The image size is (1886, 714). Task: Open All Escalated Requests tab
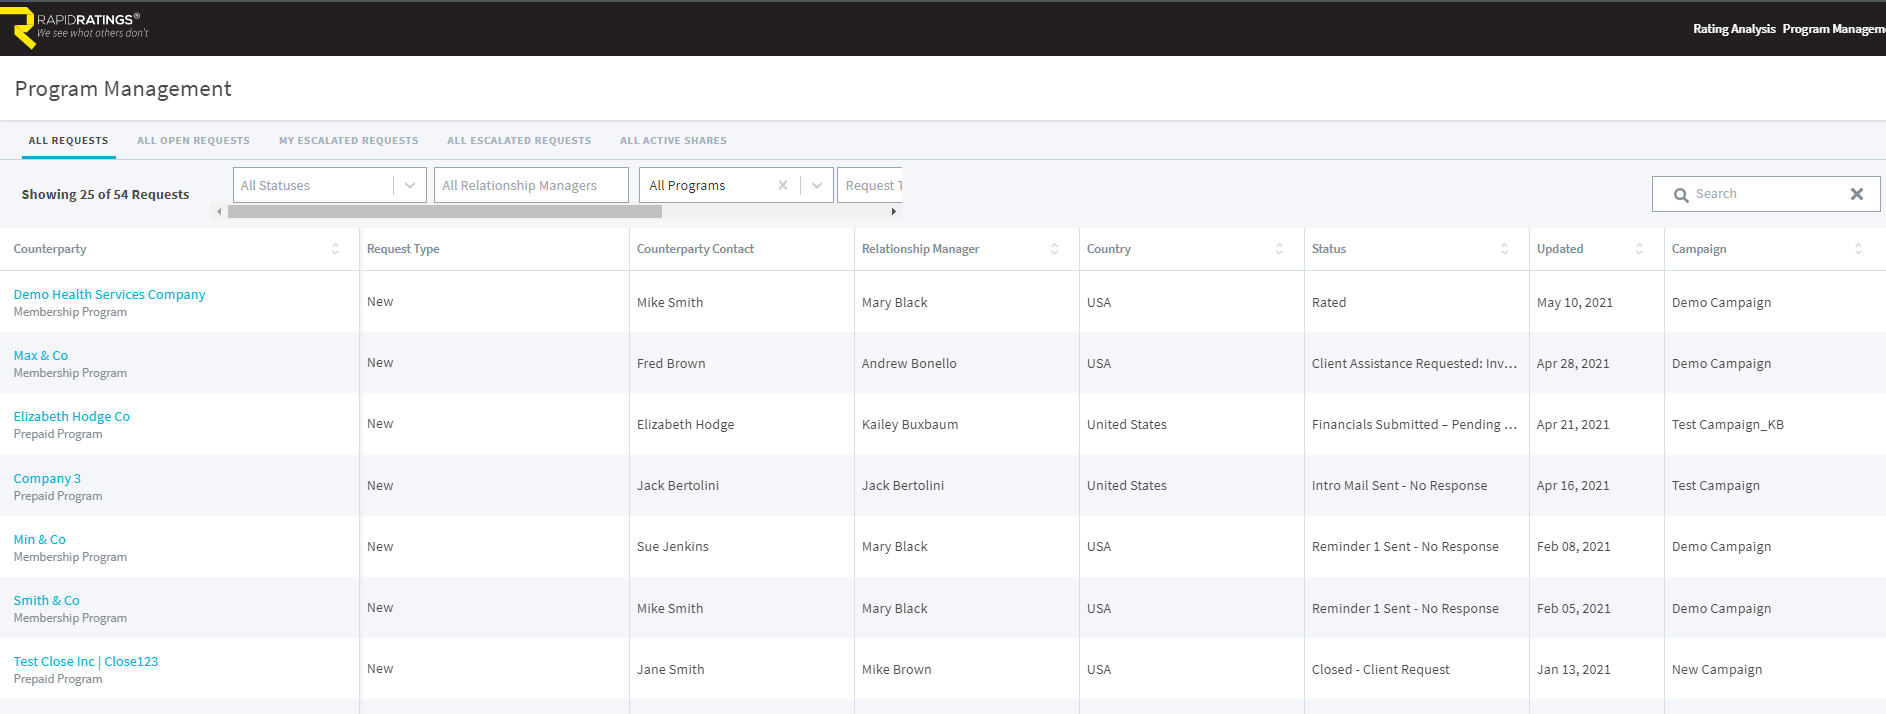coord(519,141)
